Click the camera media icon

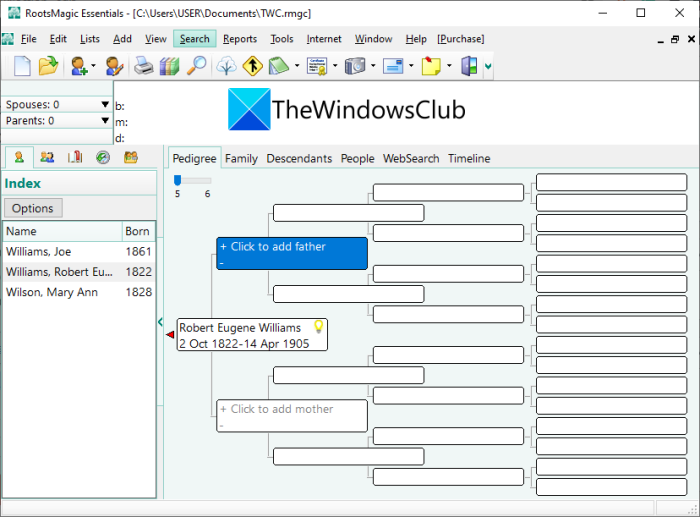coord(355,66)
